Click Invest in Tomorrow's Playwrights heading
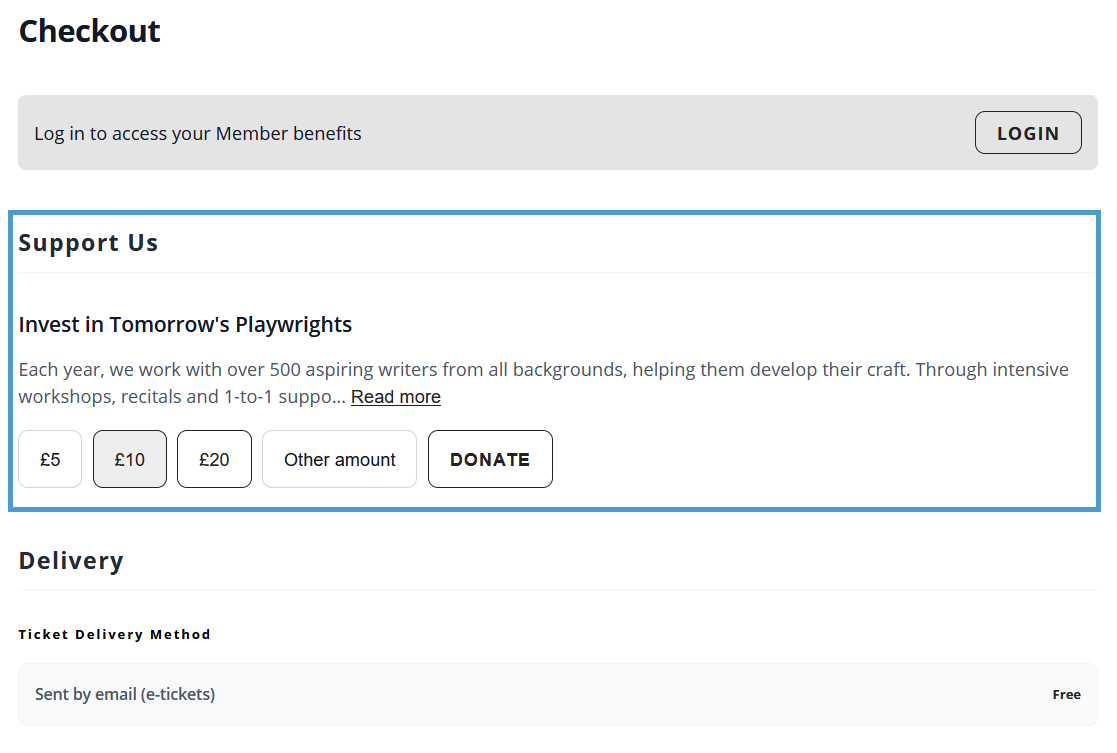The width and height of the screenshot is (1117, 753). point(185,325)
